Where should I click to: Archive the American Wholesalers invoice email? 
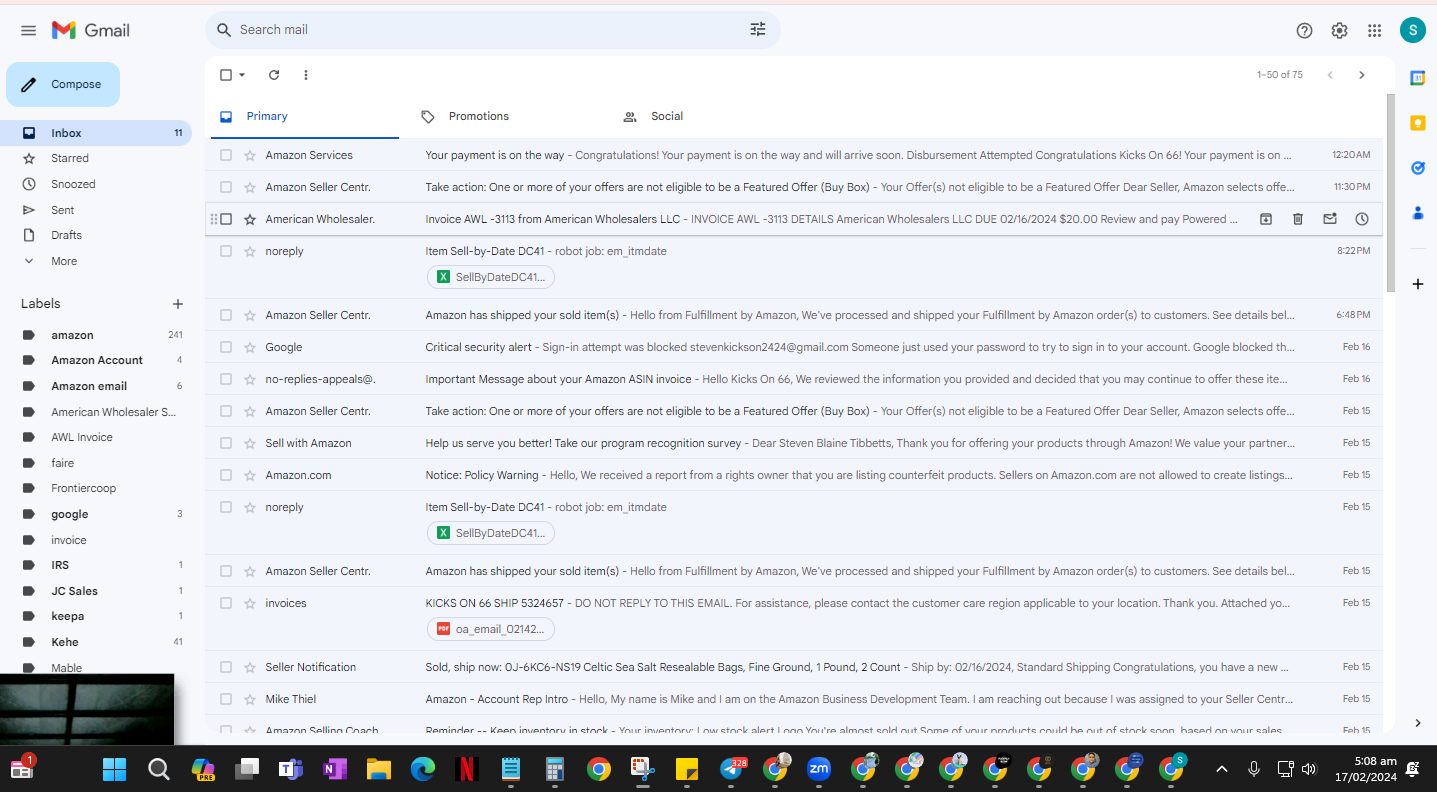coord(1265,219)
